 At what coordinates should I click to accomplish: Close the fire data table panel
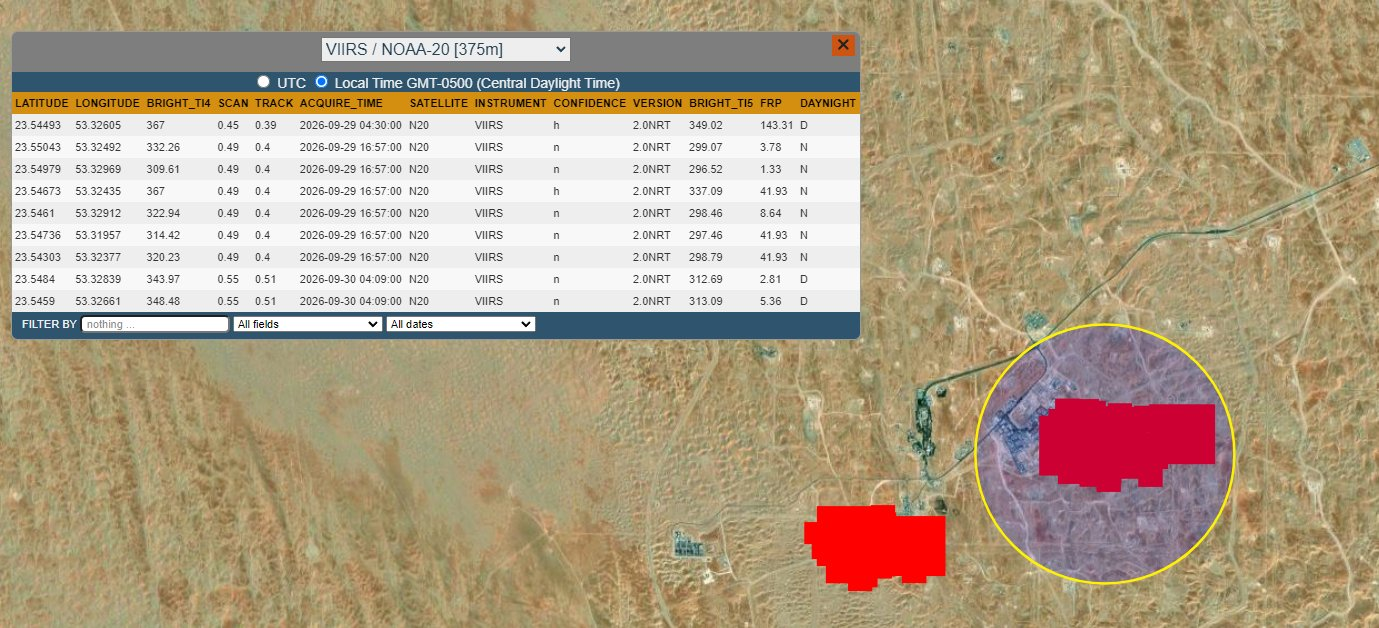[842, 45]
